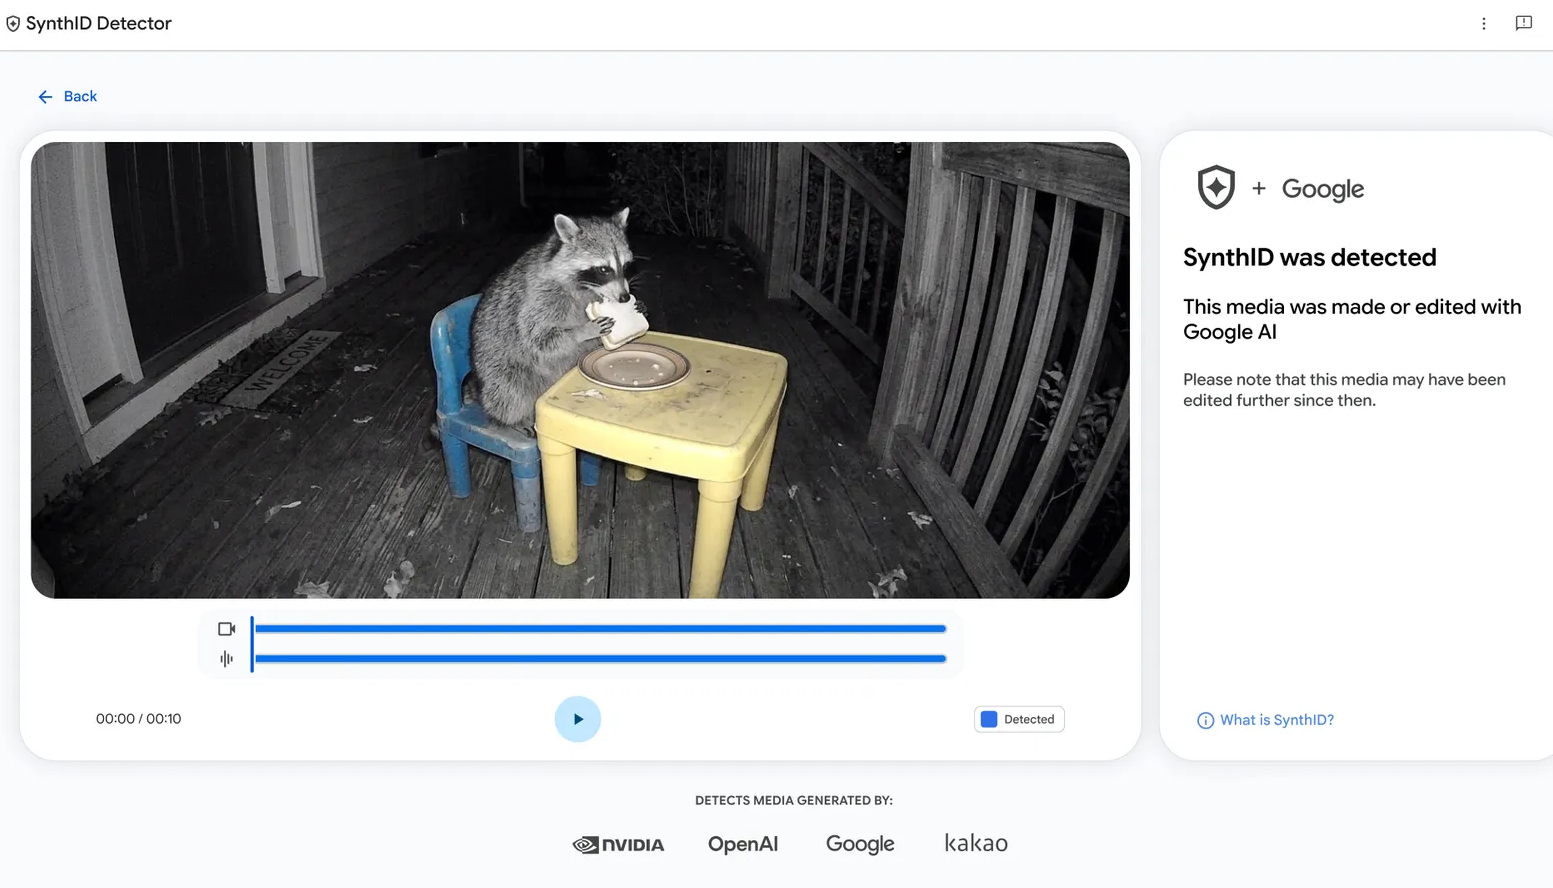Click the info icon beside What is SynthID

[1206, 721]
